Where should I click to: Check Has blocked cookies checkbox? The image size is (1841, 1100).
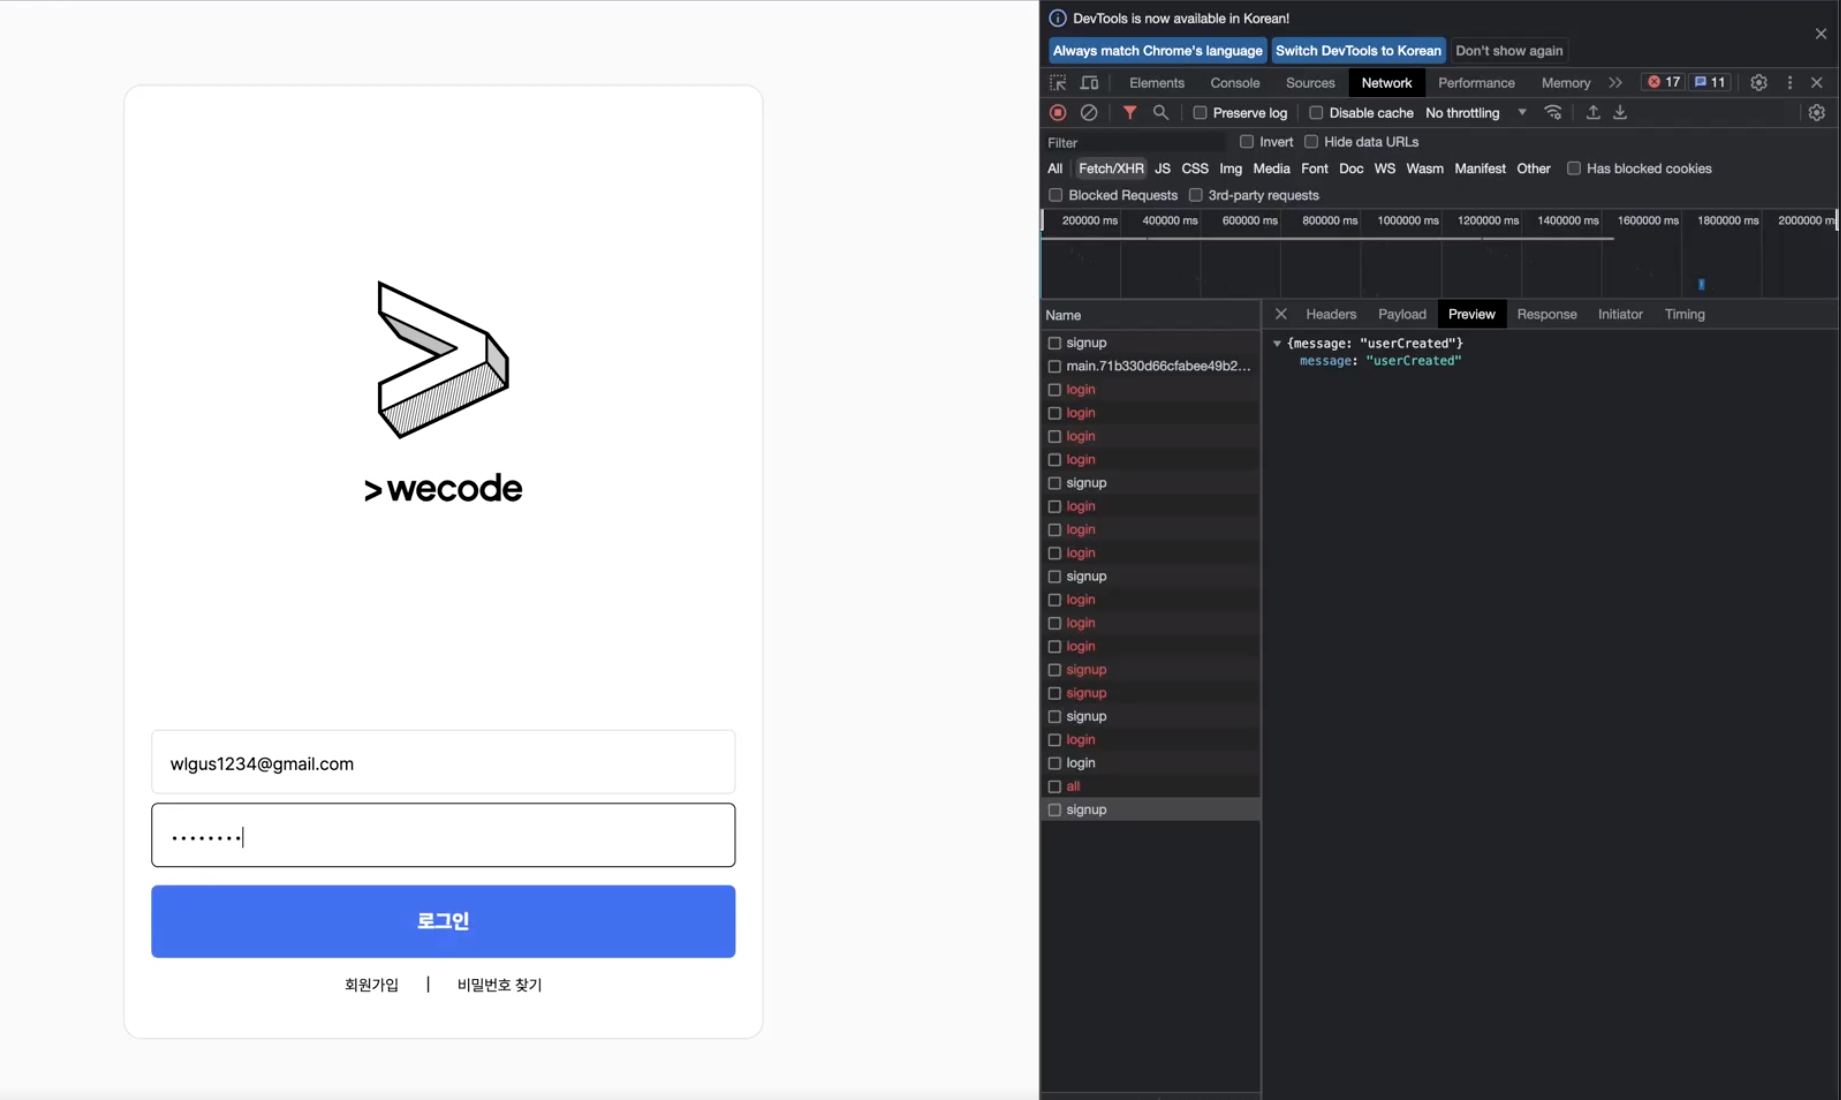[1574, 169]
